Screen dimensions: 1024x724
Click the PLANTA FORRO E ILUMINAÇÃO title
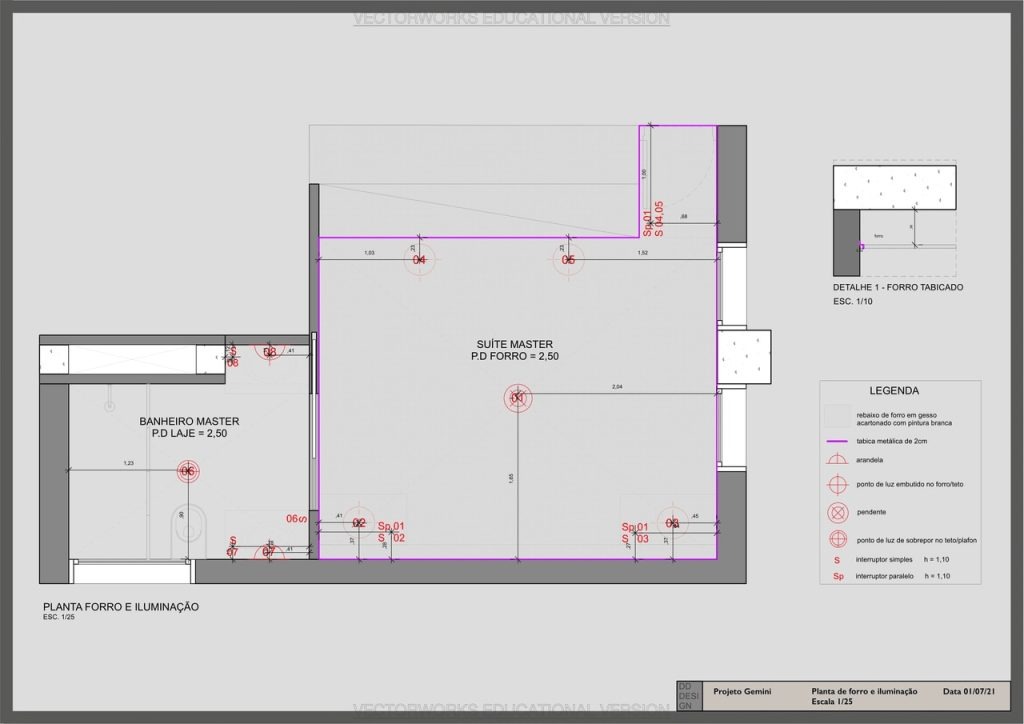pyautogui.click(x=121, y=607)
